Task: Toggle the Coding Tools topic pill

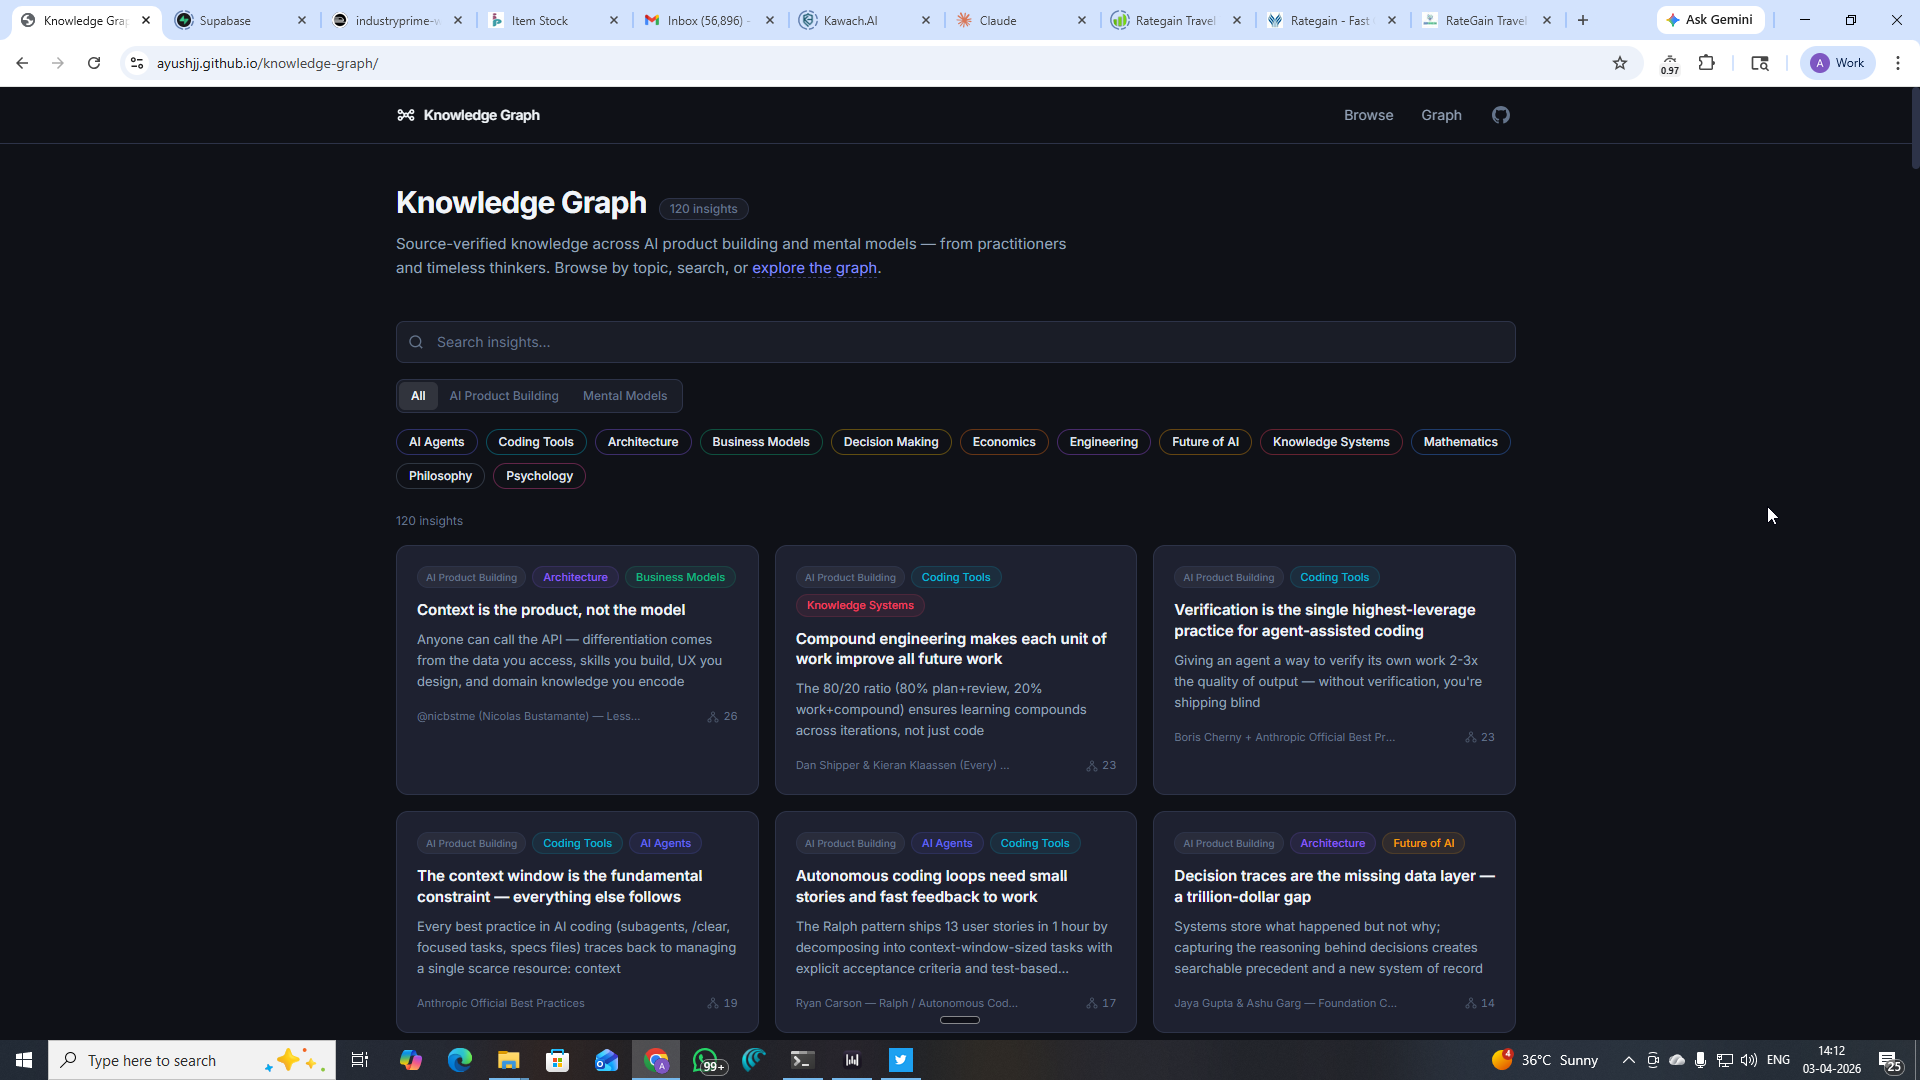Action: pyautogui.click(x=536, y=441)
